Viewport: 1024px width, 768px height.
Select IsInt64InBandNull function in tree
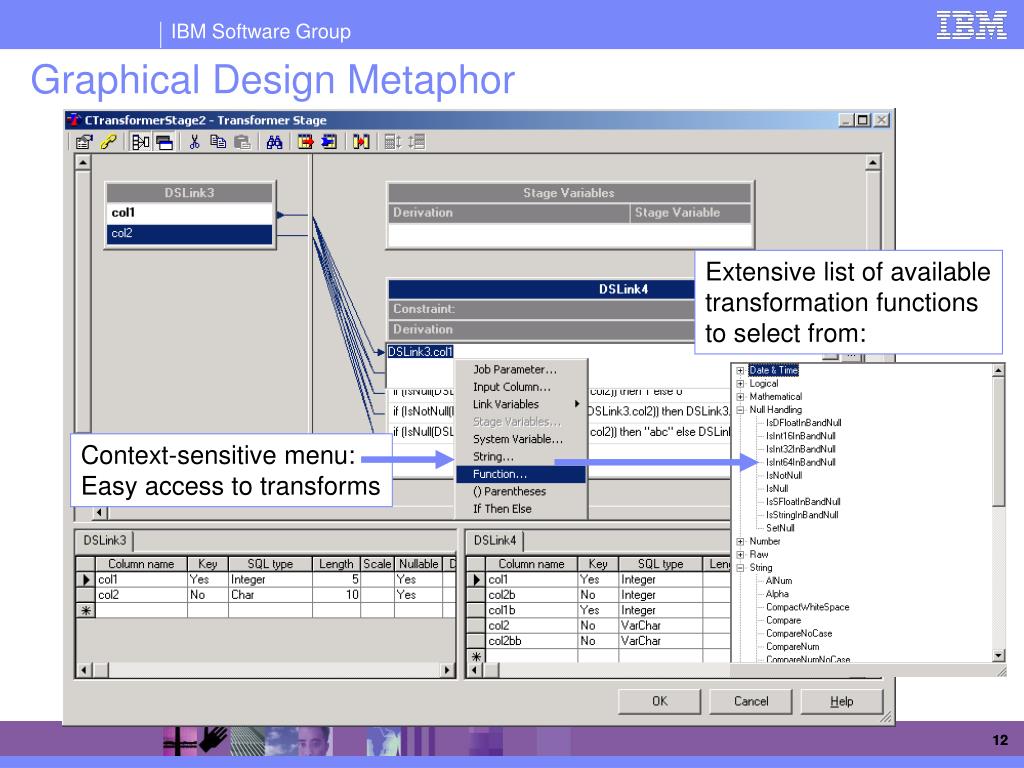(x=801, y=462)
